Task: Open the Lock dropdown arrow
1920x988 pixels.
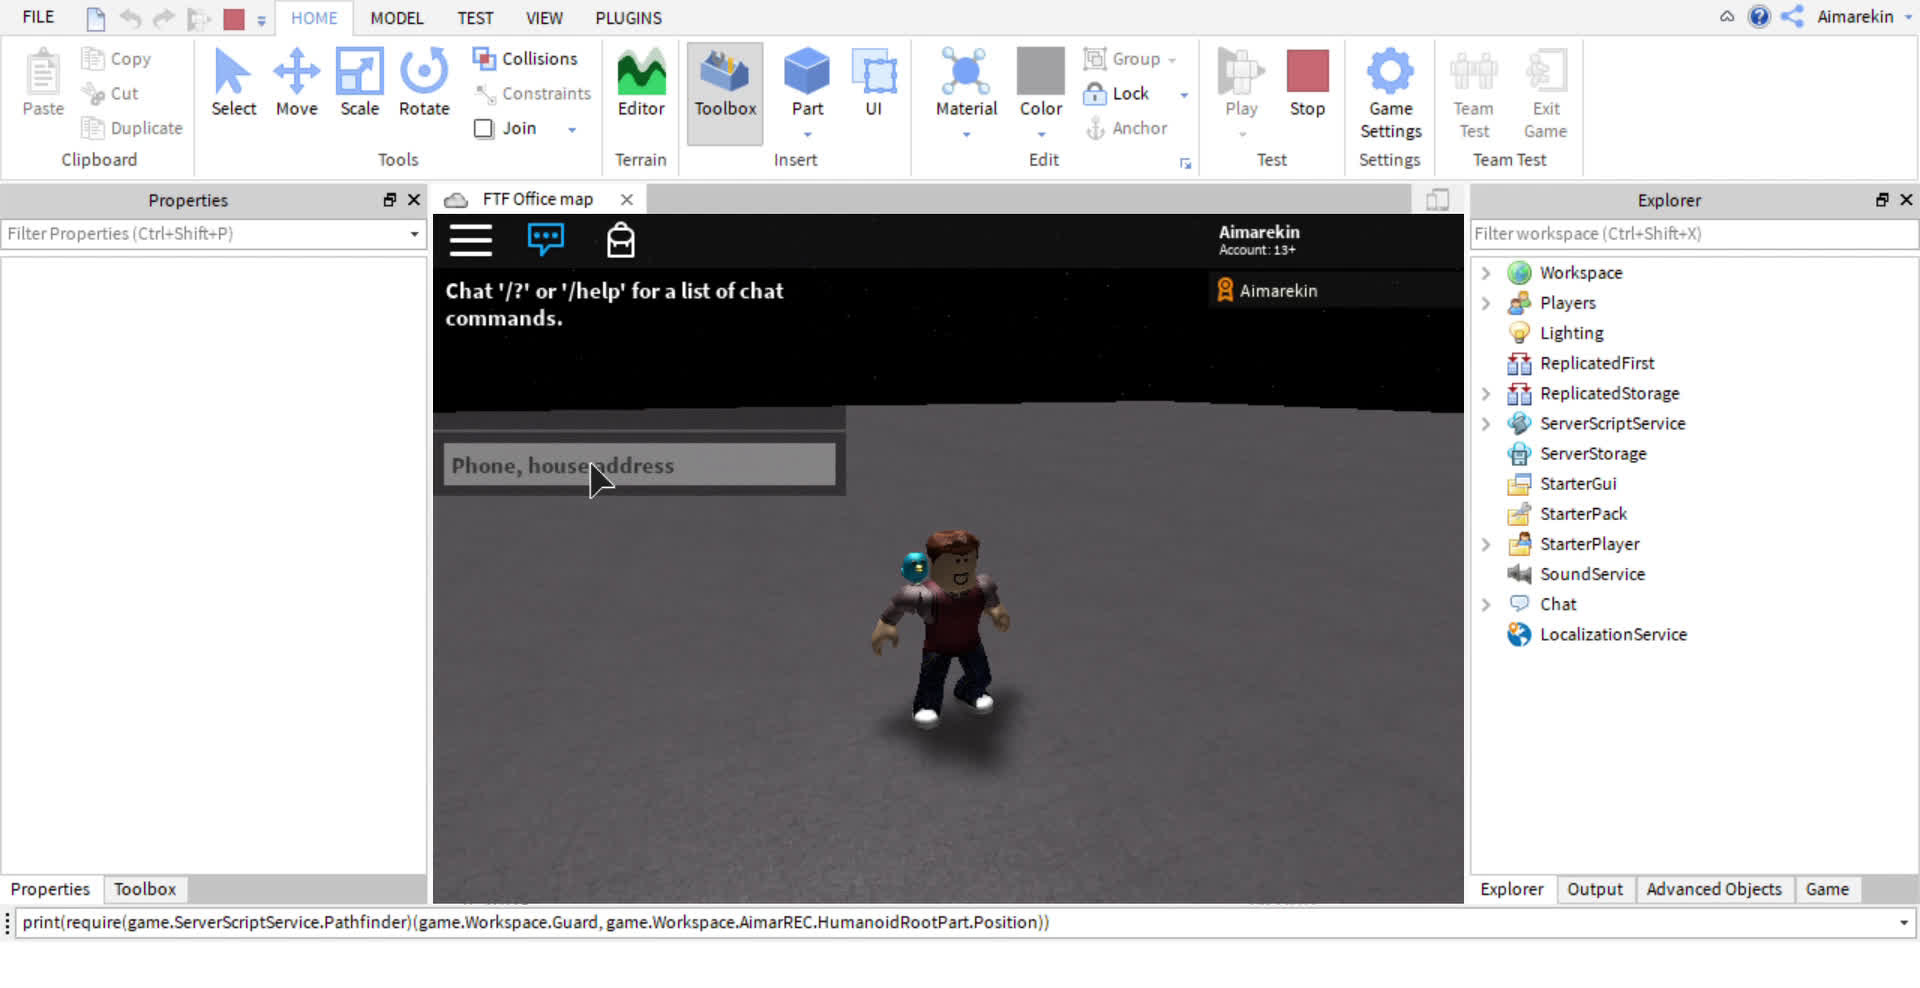Action: [1184, 95]
